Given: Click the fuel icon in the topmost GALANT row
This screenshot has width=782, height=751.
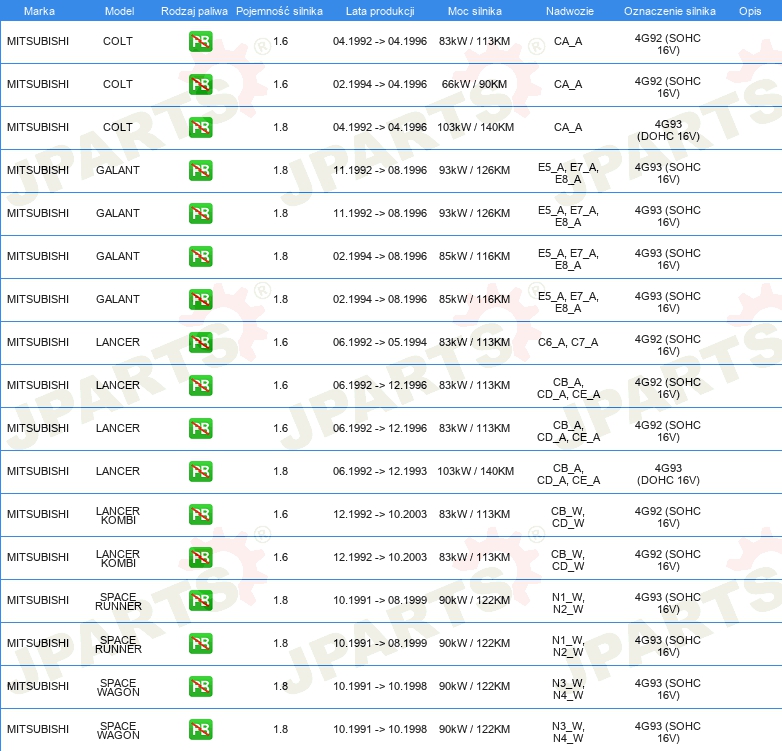Looking at the screenshot, I should pyautogui.click(x=200, y=171).
